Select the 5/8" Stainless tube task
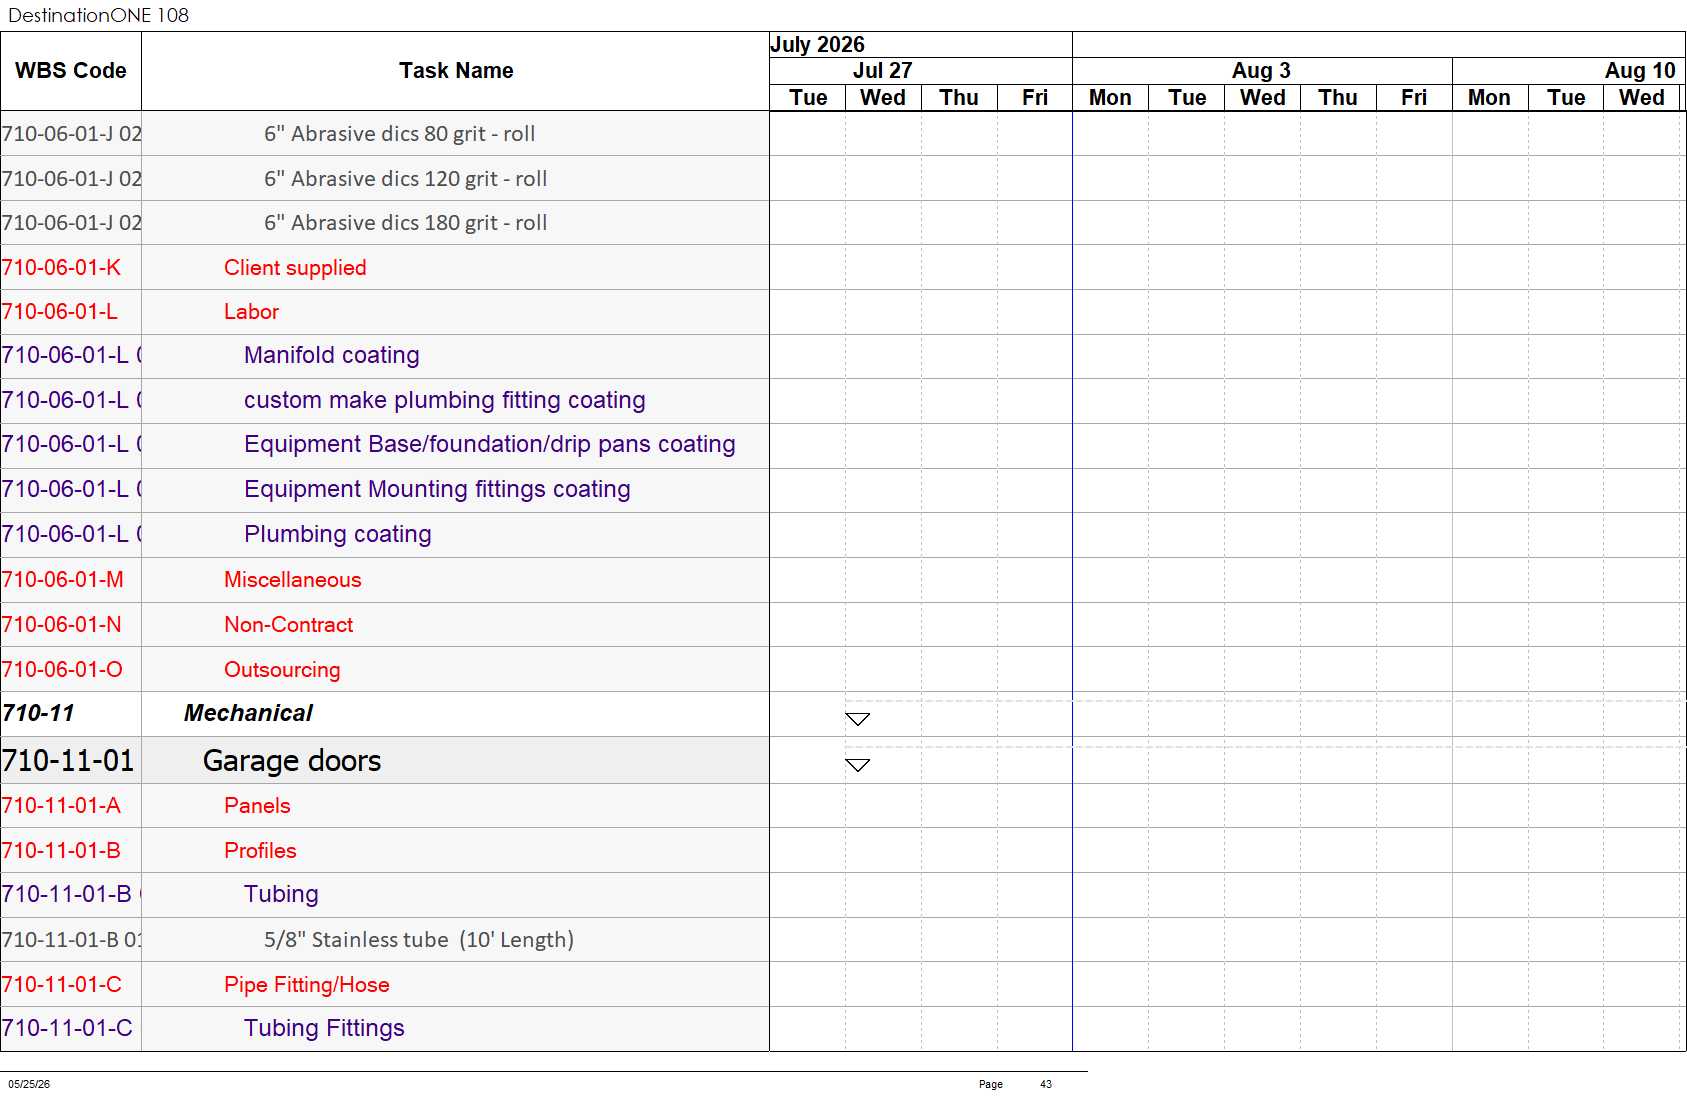The image size is (1687, 1097). tap(419, 940)
